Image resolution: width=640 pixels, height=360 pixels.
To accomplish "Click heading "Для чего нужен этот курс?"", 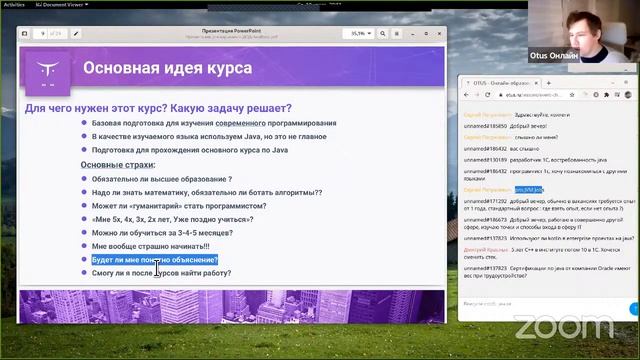I will 96,108.
